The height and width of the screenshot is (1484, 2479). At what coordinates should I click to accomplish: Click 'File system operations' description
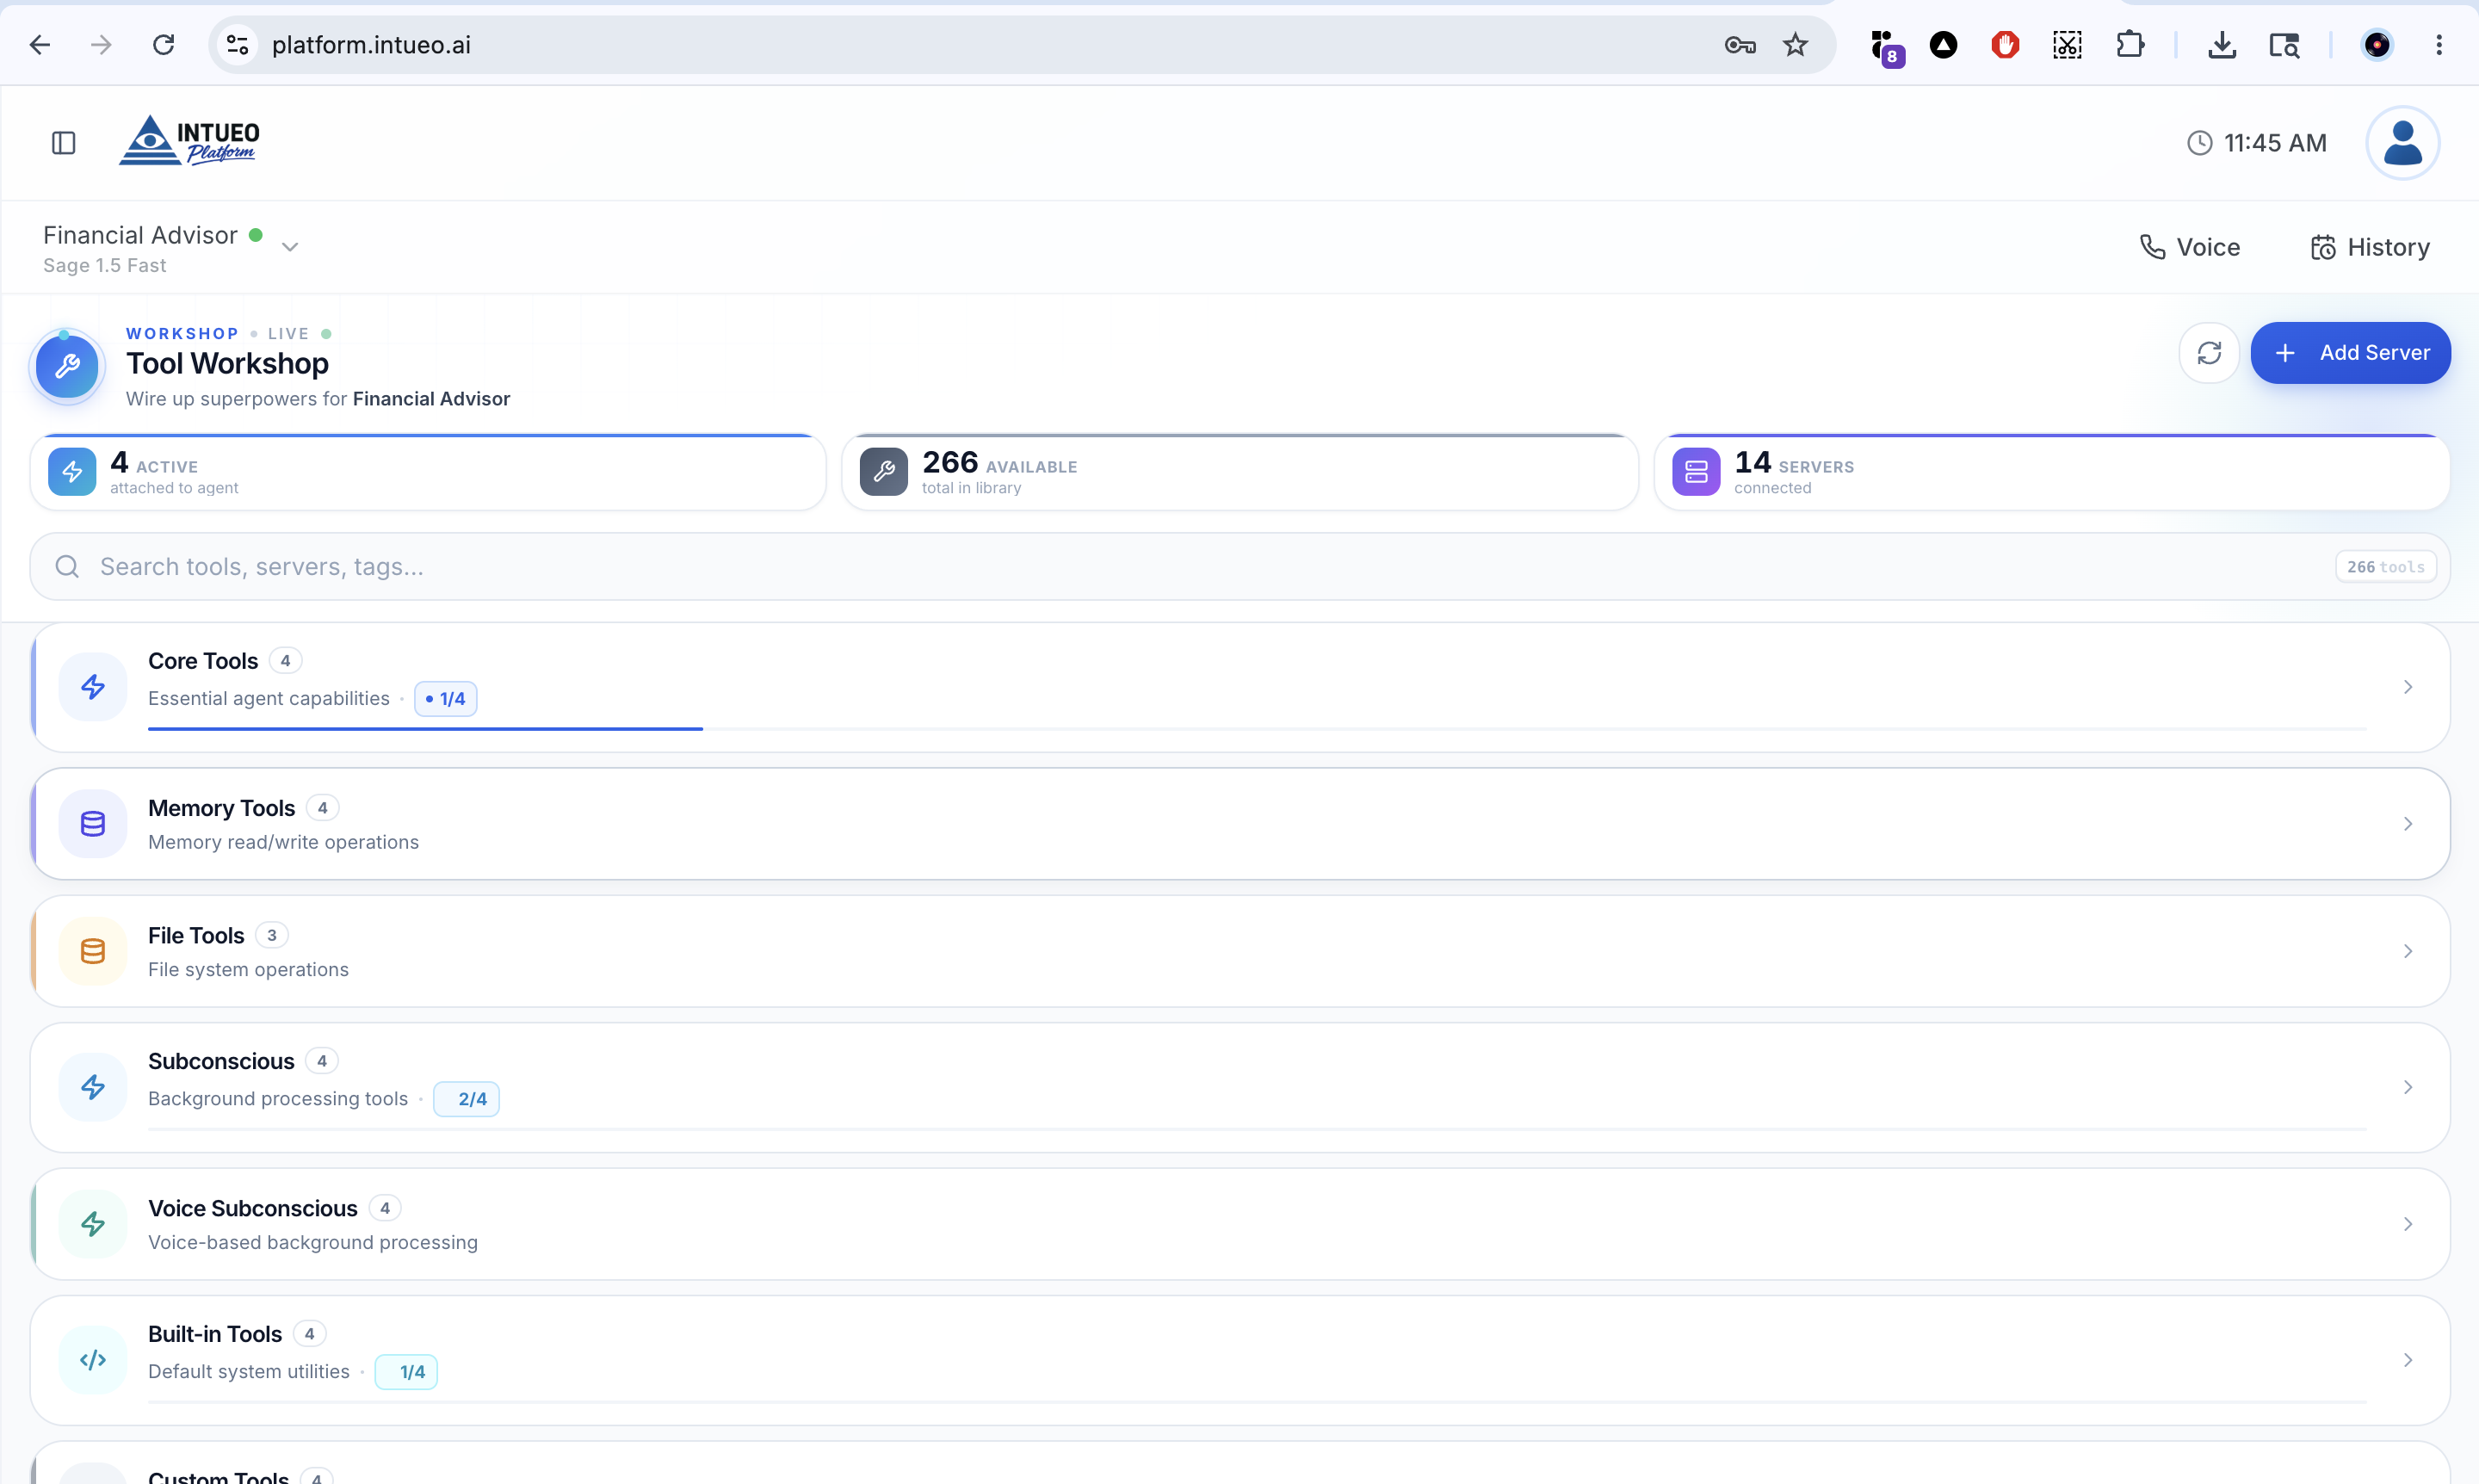249,969
